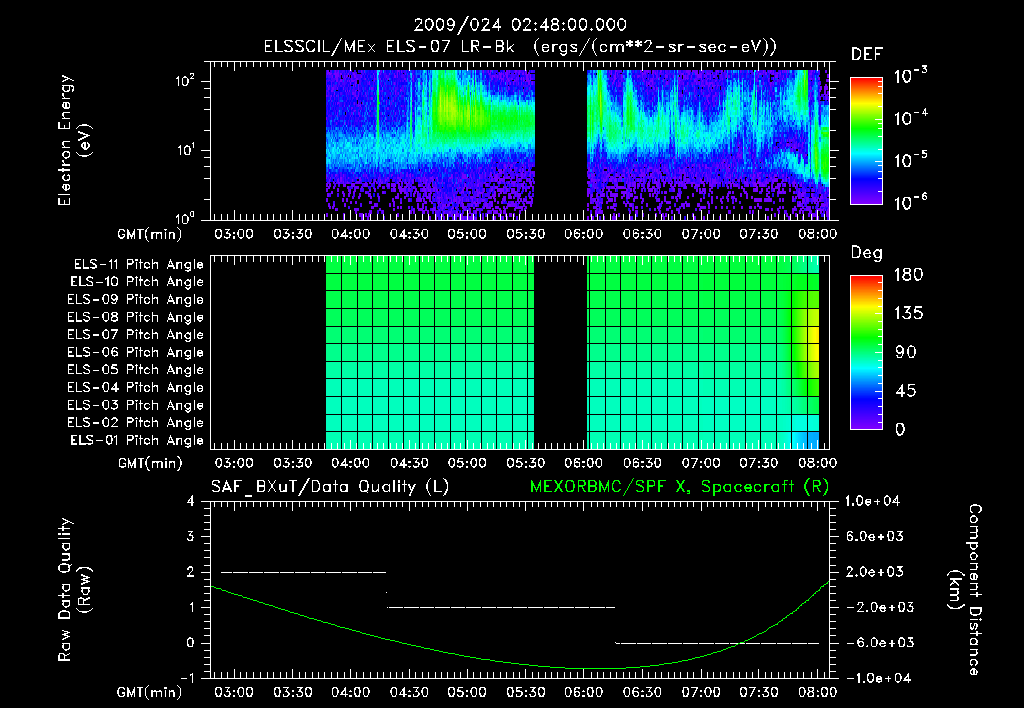Click the data quality line at level 1

click(x=501, y=607)
